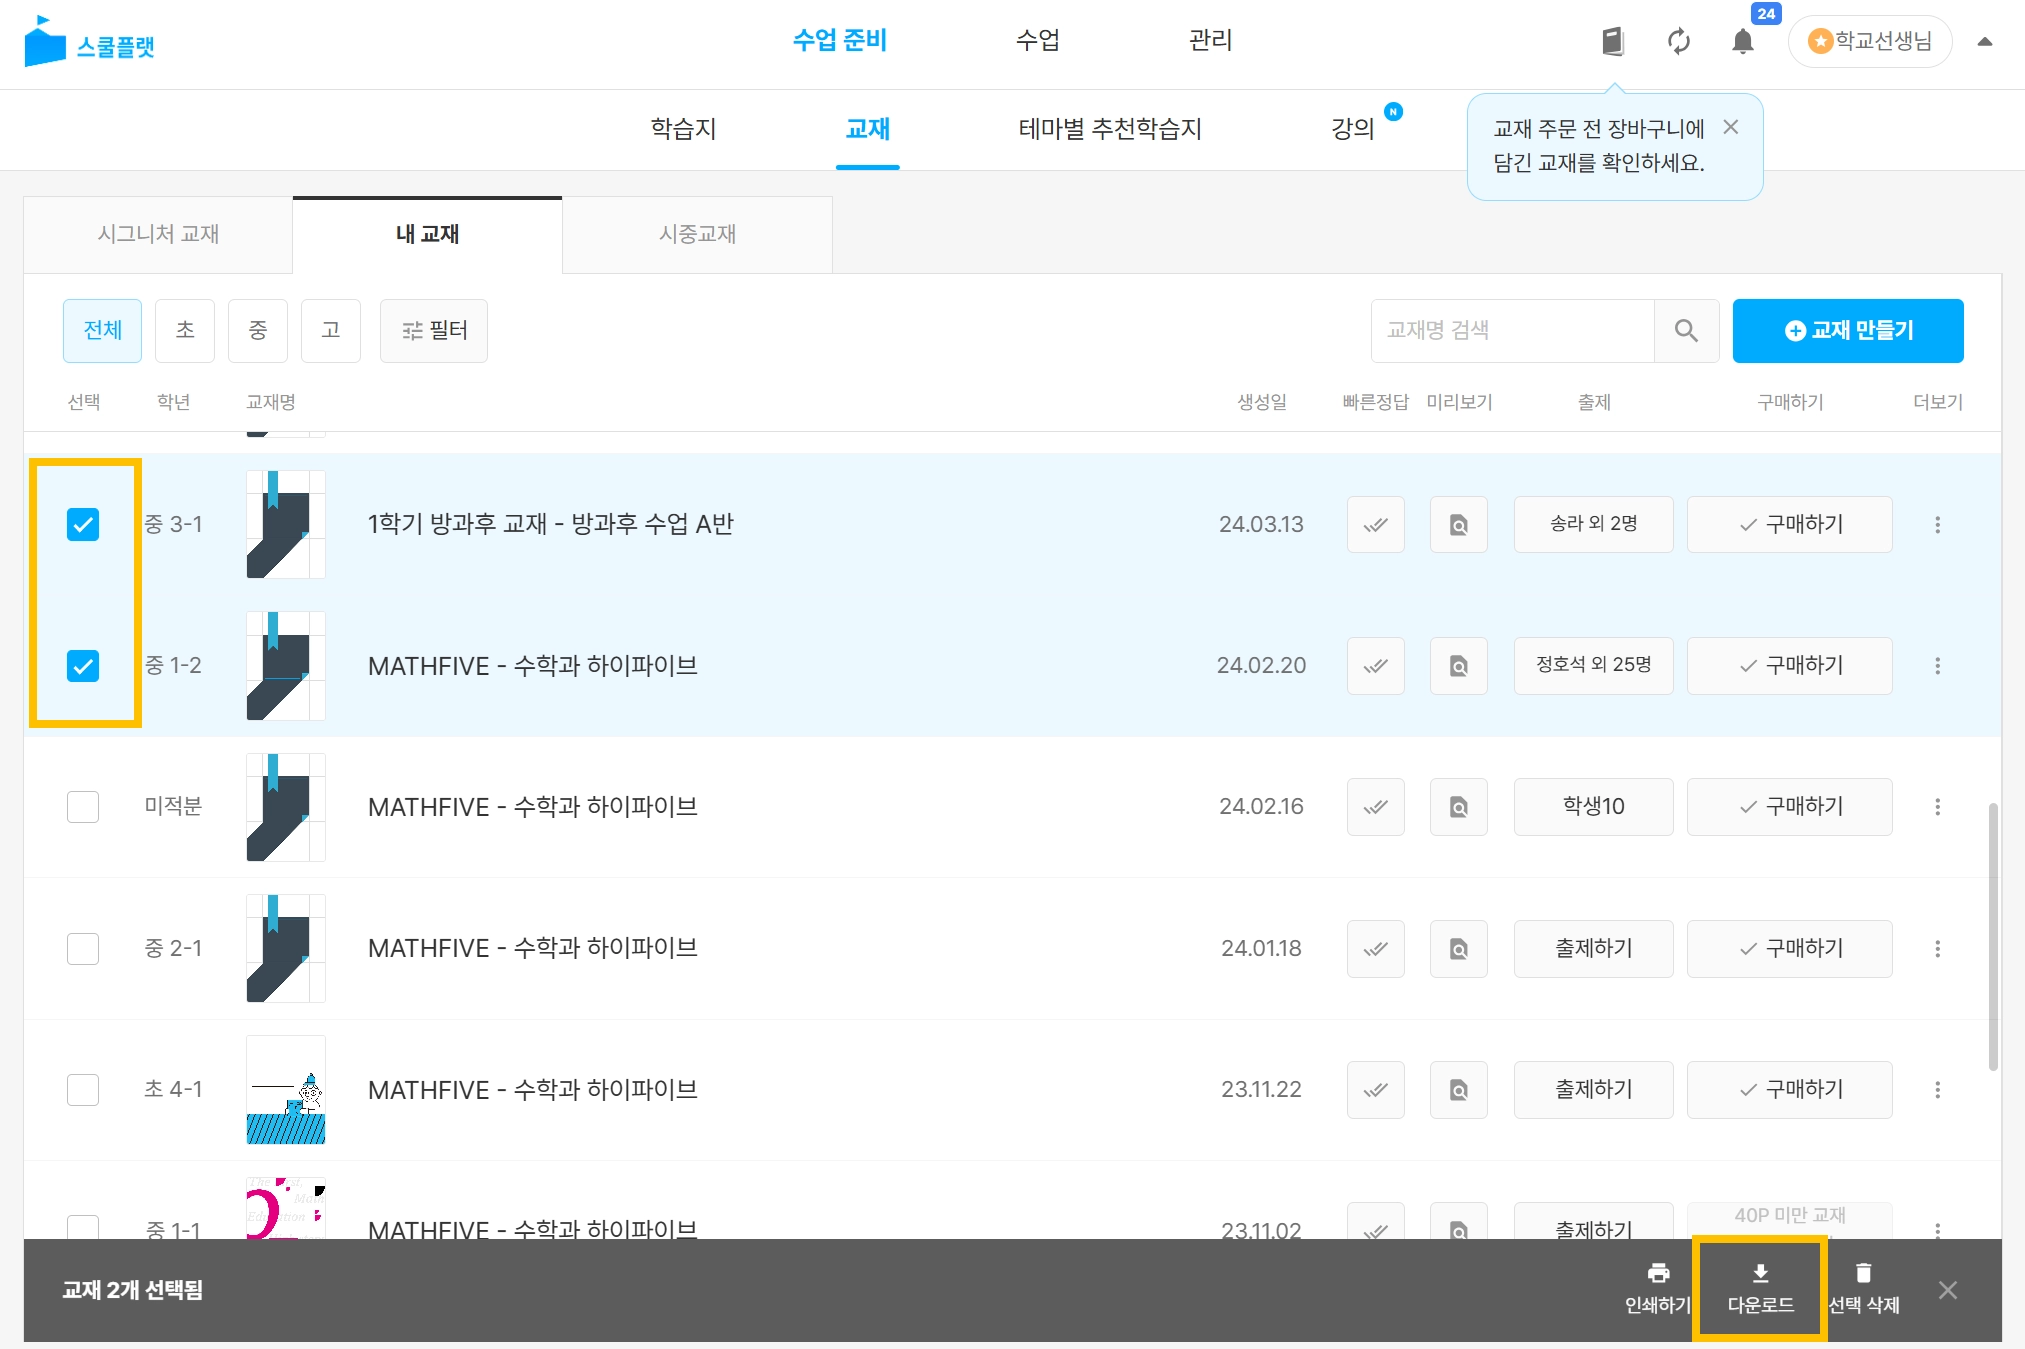Uncheck the 중 3-1 textbook checkbox
Viewport: 2025px width, 1349px height.
(x=83, y=525)
